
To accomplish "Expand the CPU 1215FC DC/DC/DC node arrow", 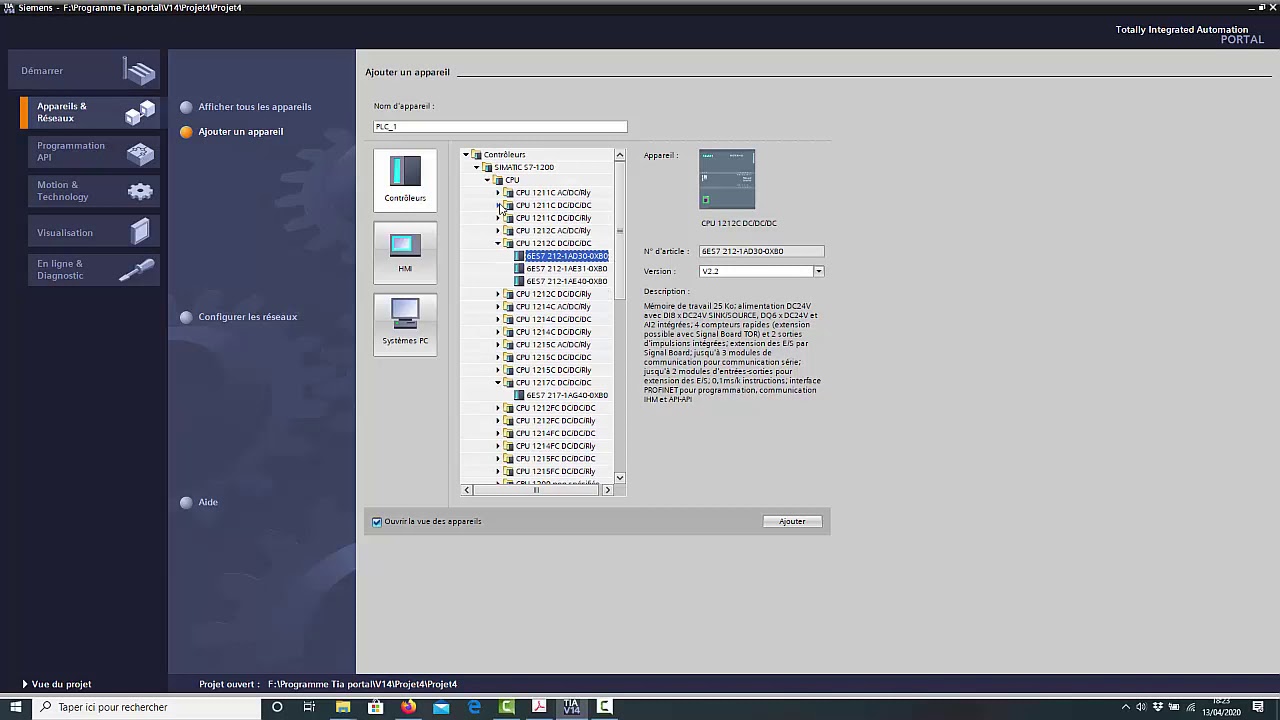I will coord(498,459).
